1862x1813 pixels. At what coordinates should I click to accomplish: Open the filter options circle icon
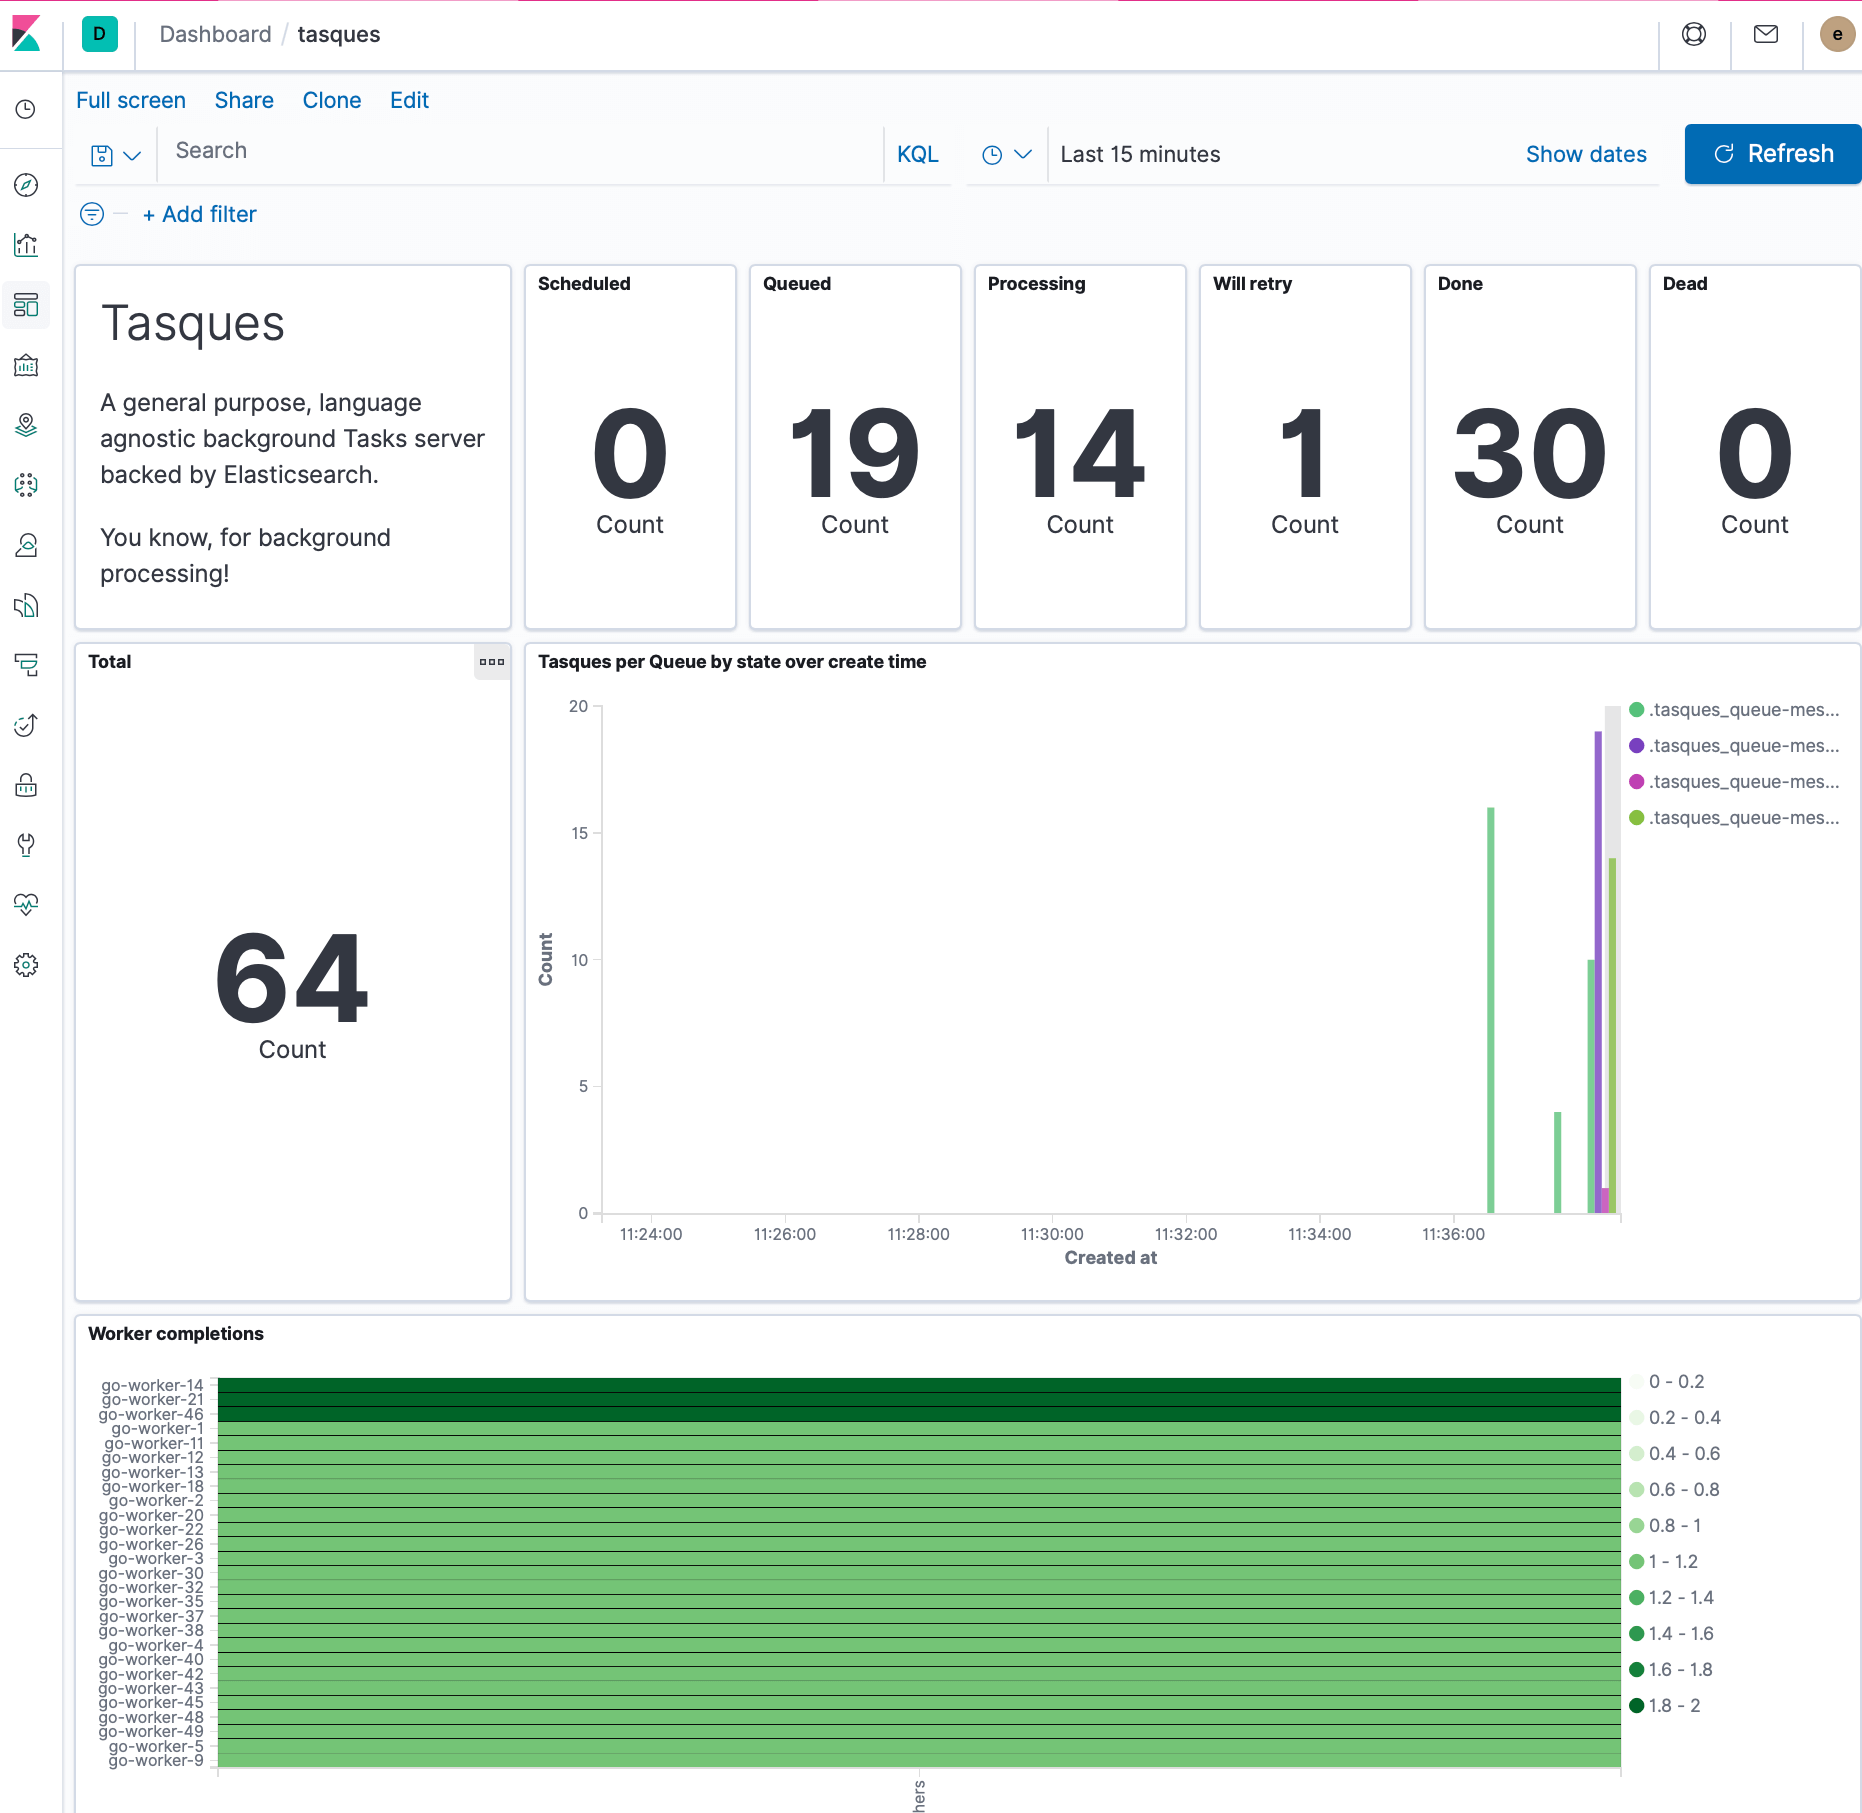coord(92,214)
